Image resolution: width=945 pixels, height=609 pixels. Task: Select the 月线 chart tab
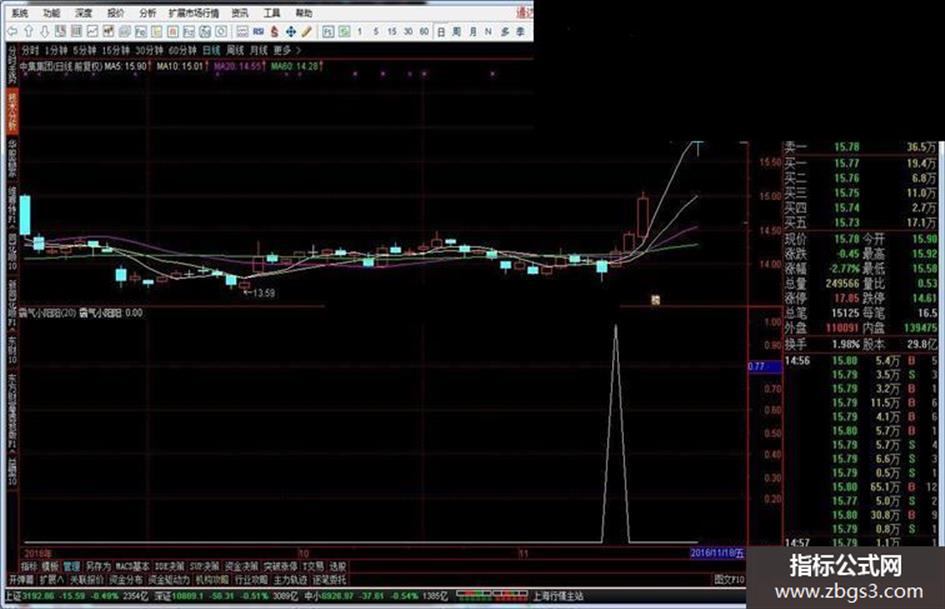point(259,50)
